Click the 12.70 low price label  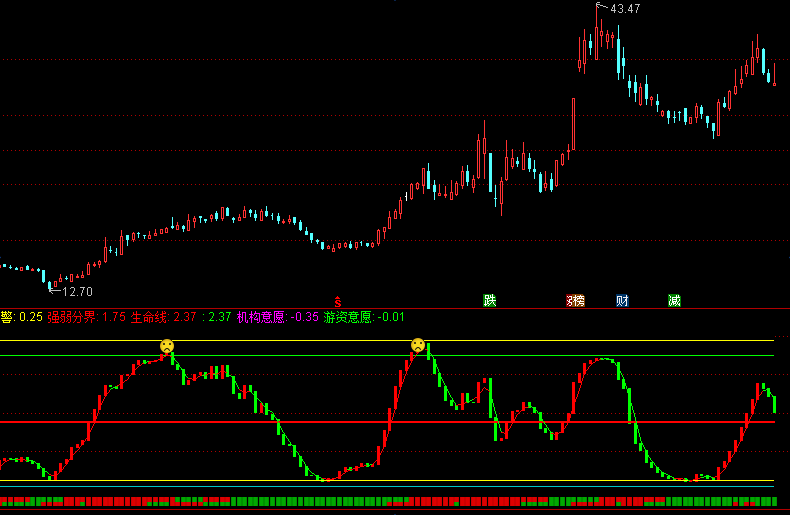point(77,292)
